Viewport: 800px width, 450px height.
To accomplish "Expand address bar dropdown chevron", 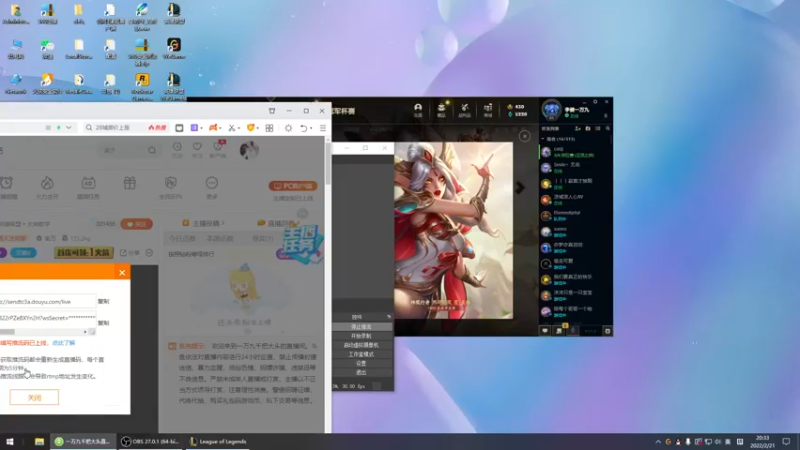I will 69,128.
